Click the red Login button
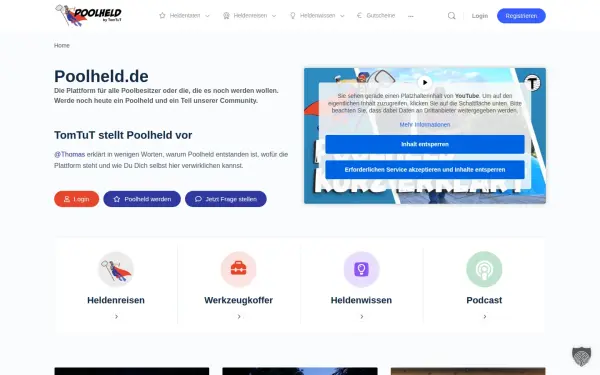Screen dimensions: 600x375 [77, 199]
